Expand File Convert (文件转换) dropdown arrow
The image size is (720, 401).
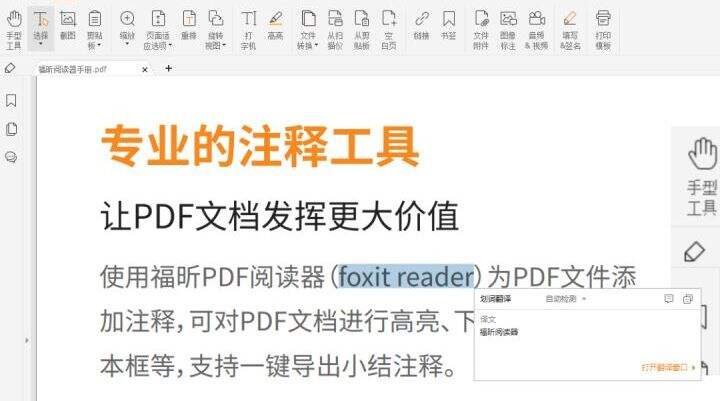tap(316, 45)
